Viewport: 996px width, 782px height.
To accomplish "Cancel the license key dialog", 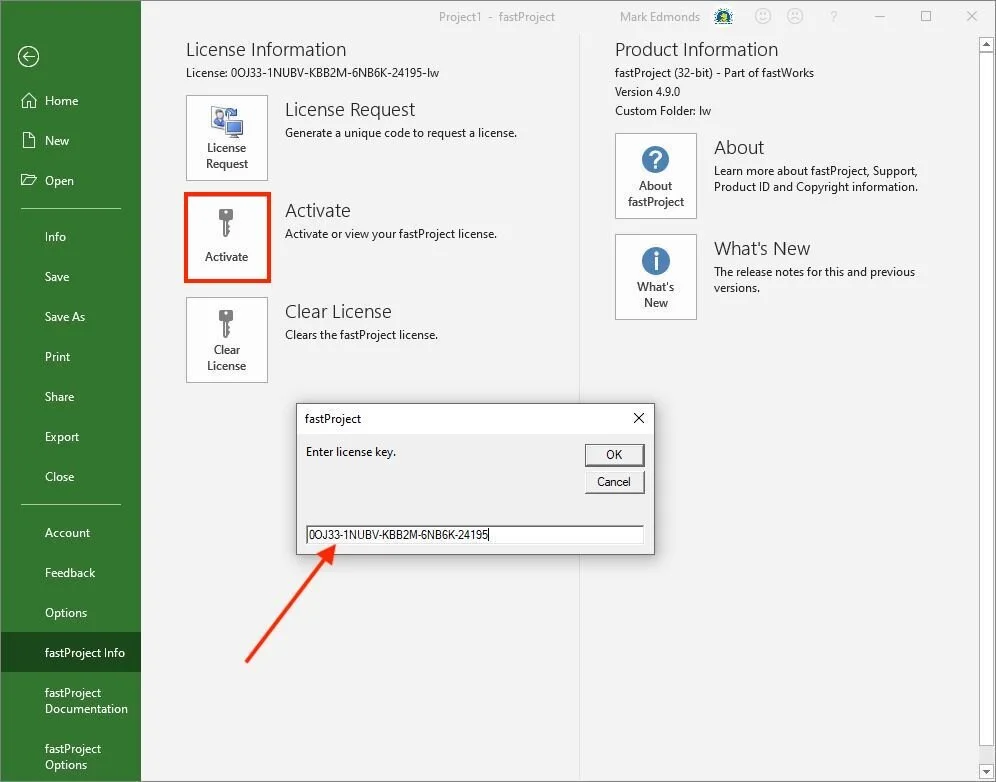I will coord(614,482).
